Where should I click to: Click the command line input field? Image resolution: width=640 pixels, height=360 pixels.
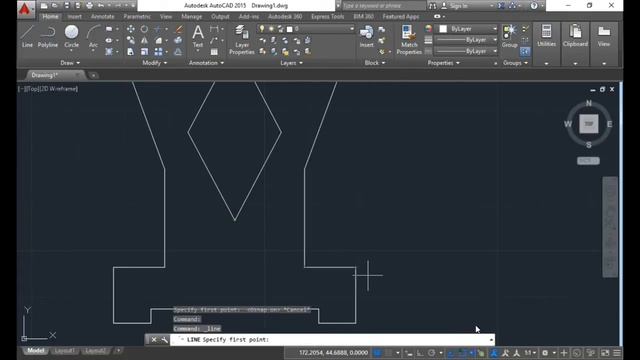(332, 340)
